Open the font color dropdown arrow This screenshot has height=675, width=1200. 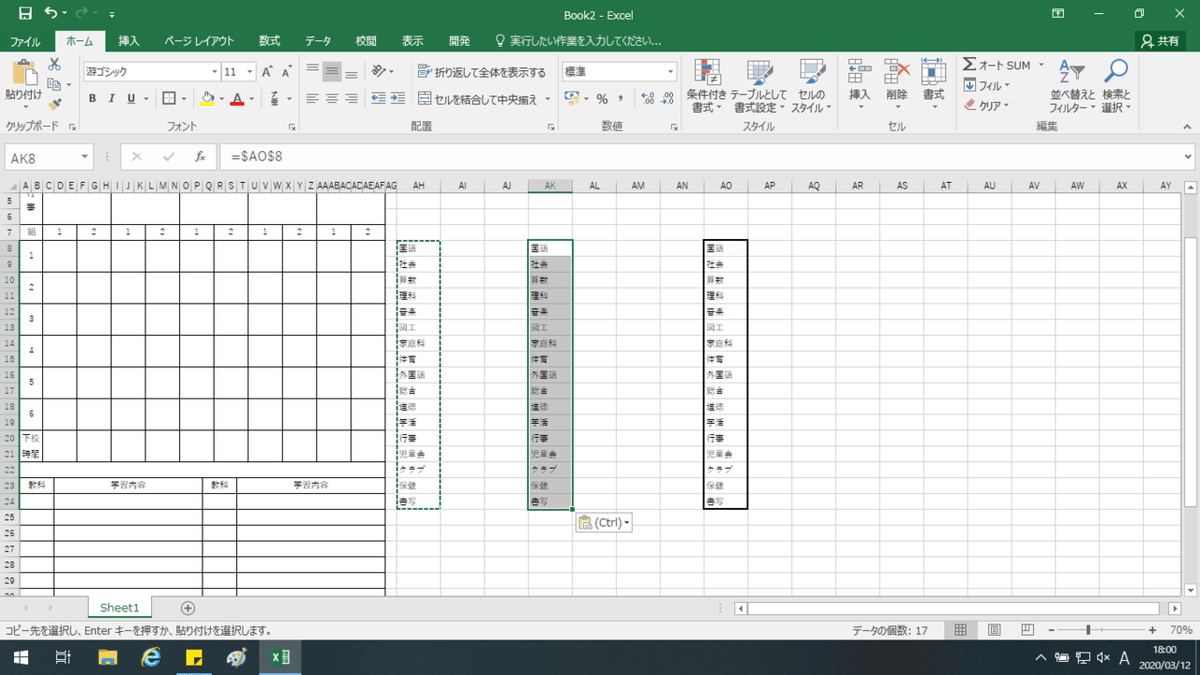(x=250, y=98)
